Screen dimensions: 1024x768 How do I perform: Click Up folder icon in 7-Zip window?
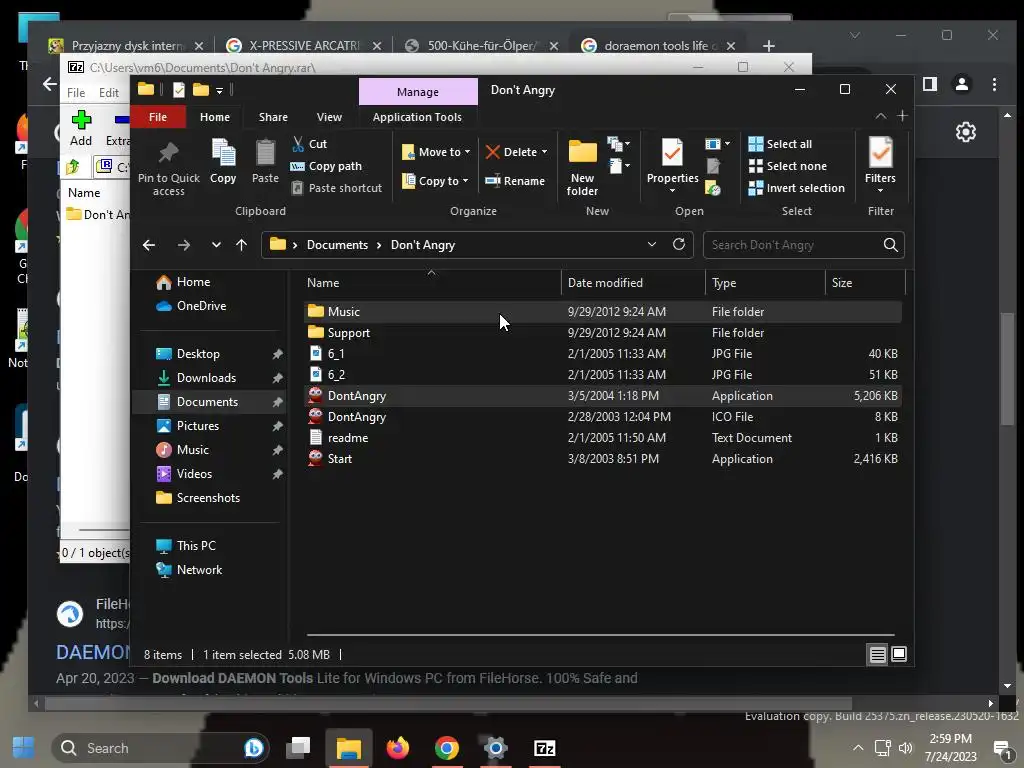(x=73, y=167)
